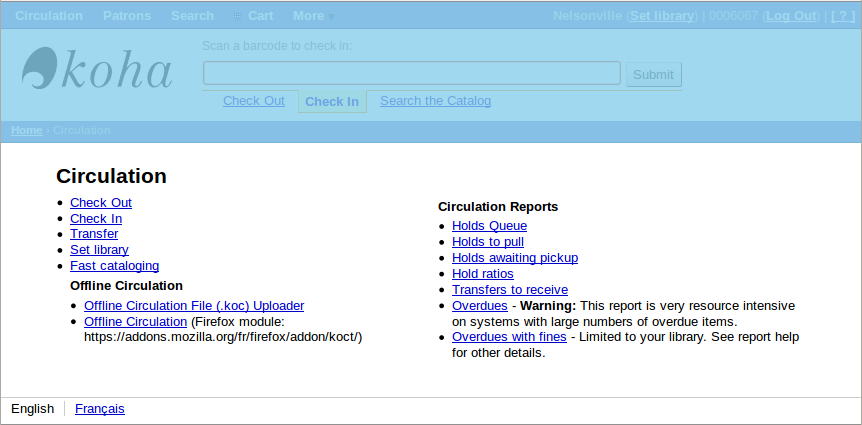
Task: Switch to the Check Out tab
Action: click(253, 101)
